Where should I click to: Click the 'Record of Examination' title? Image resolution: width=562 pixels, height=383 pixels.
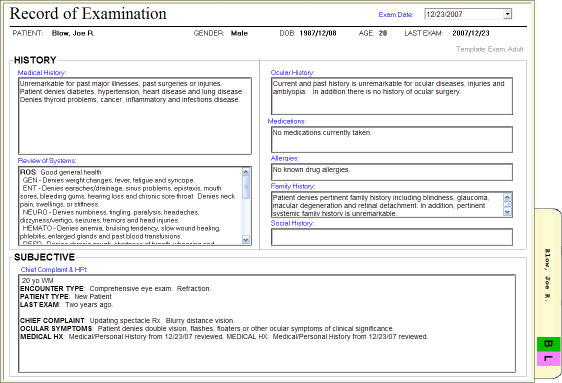[x=88, y=14]
